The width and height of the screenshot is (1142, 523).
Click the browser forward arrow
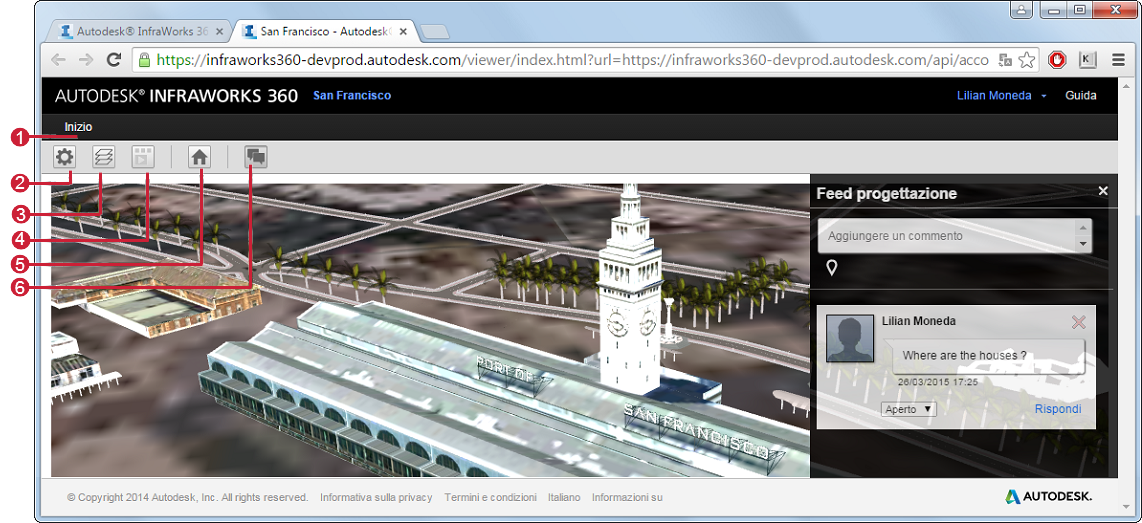point(86,60)
